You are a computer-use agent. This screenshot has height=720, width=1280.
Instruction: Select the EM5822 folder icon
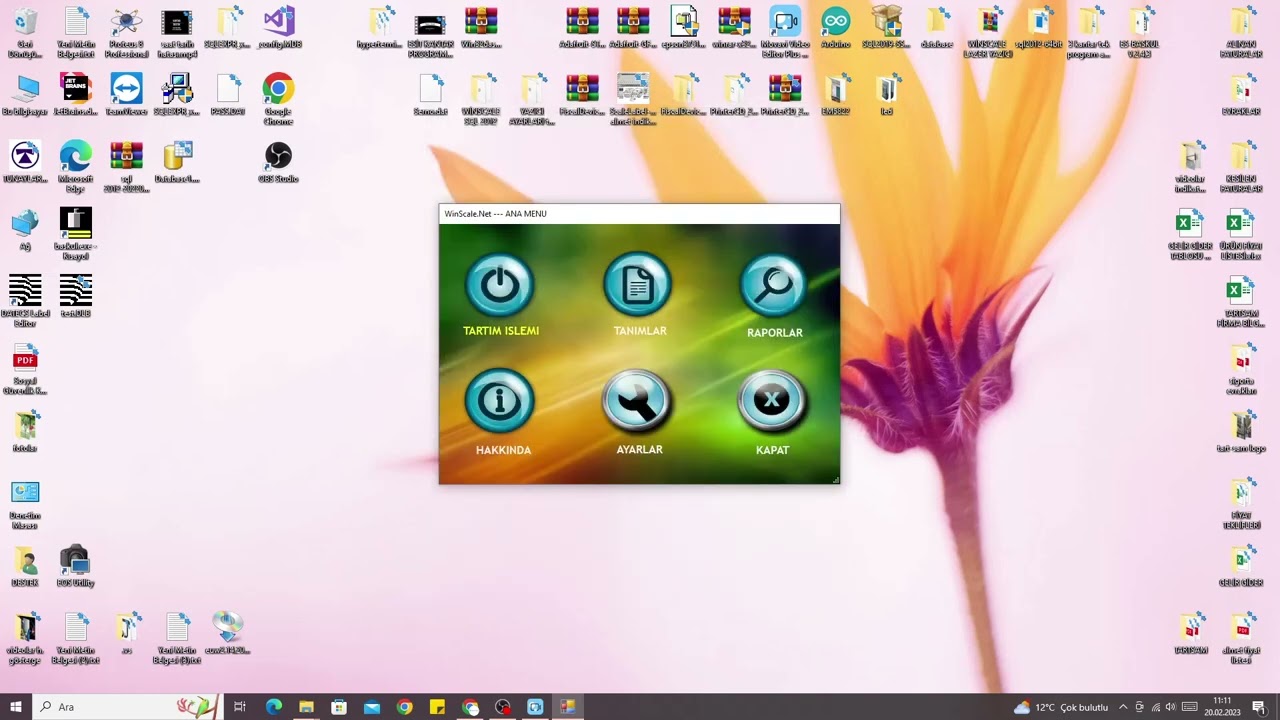pyautogui.click(x=835, y=94)
